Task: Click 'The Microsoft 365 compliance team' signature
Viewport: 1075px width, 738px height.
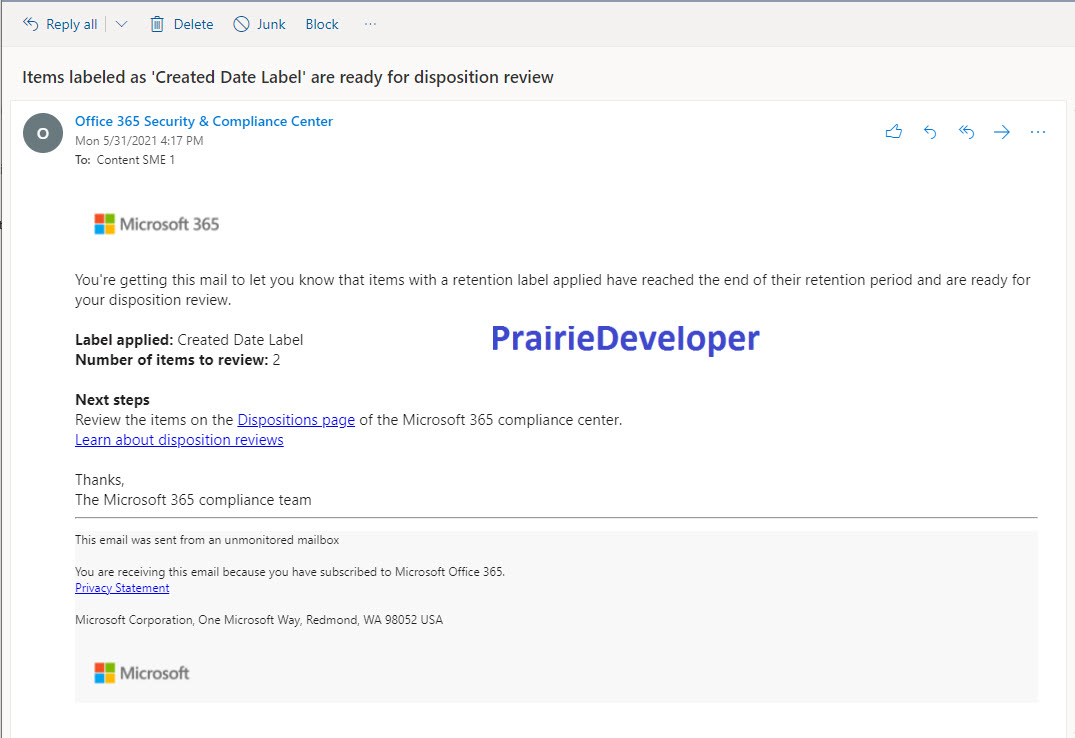Action: pos(193,500)
